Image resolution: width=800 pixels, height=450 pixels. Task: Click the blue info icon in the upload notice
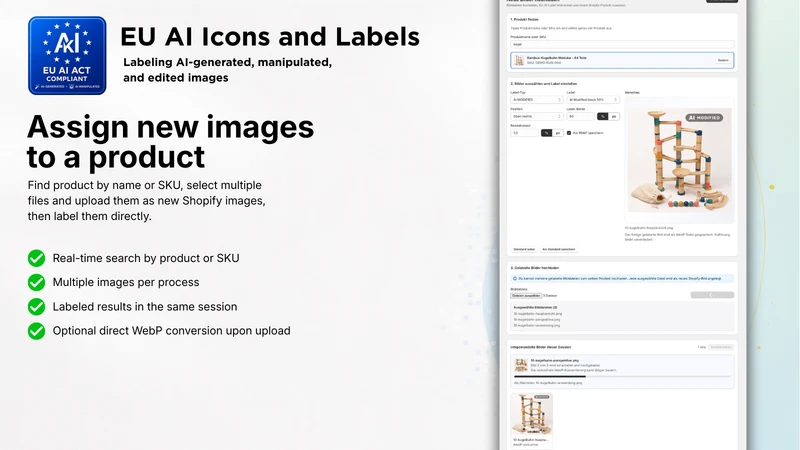[x=514, y=279]
